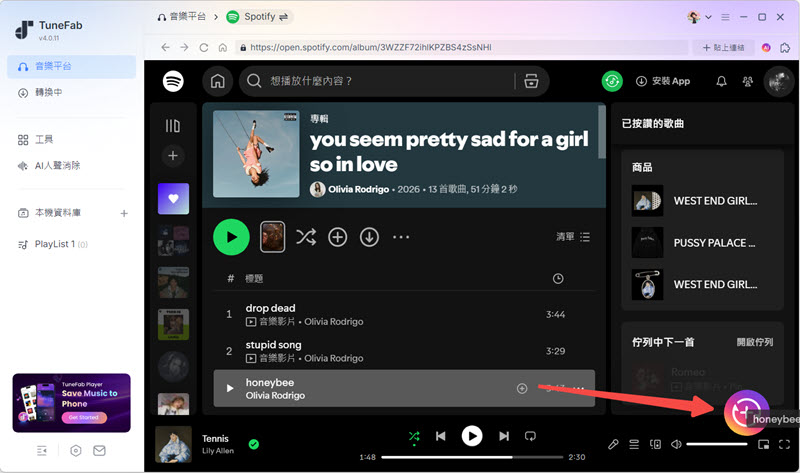Click the floating TuneFab add-to-convert button
Image resolution: width=800 pixels, height=473 pixels.
point(746,413)
